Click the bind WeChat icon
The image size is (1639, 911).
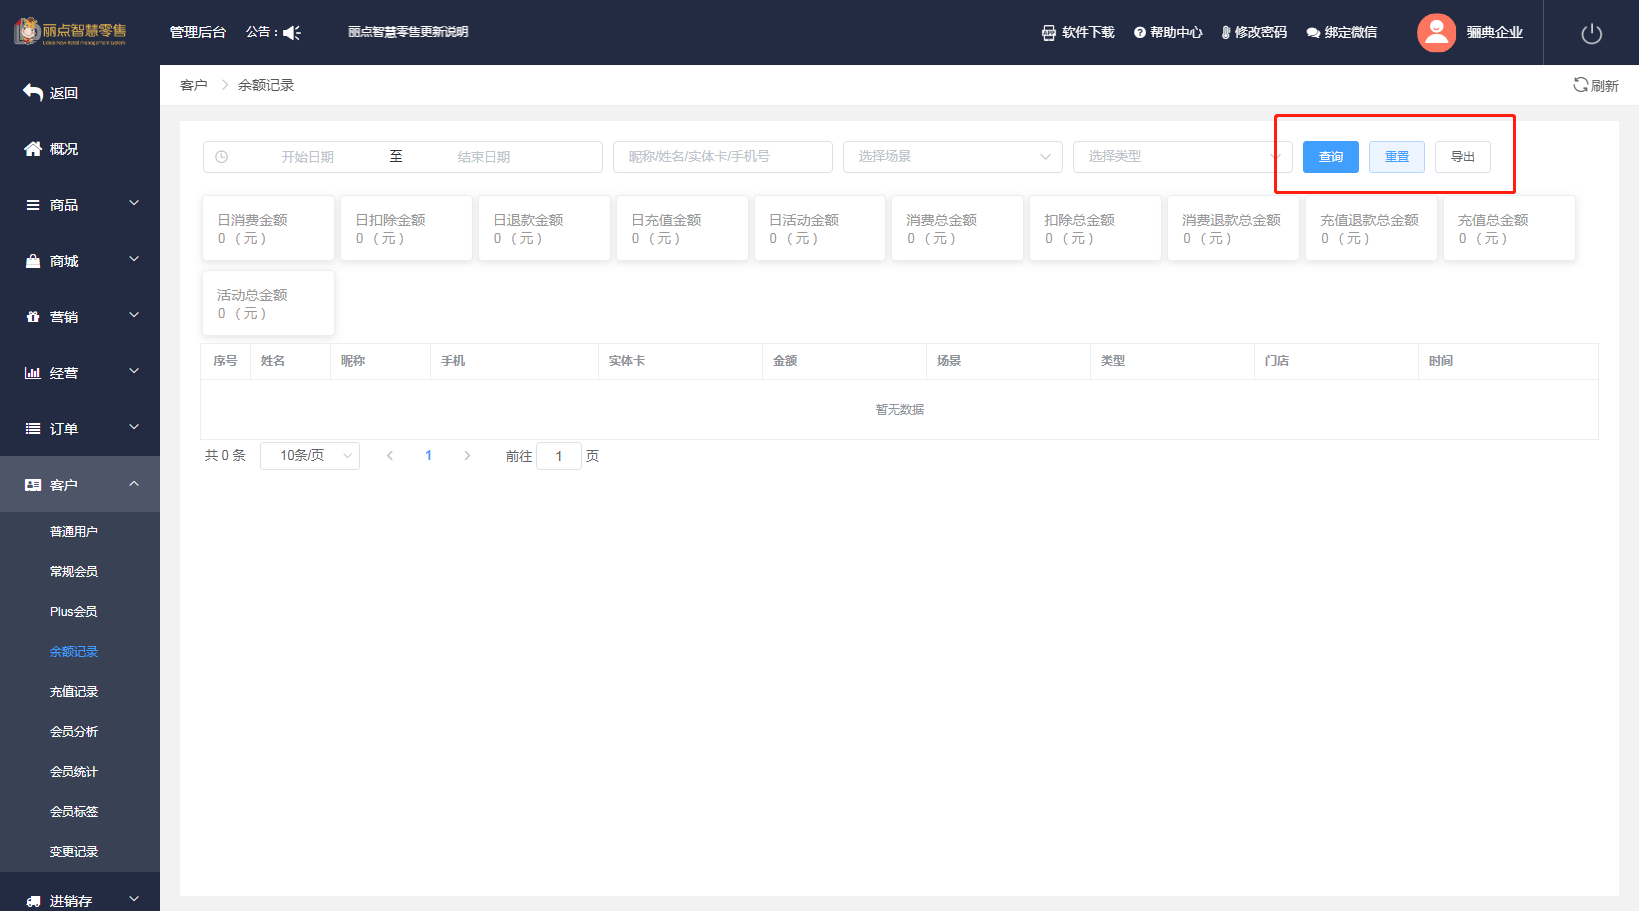1313,33
